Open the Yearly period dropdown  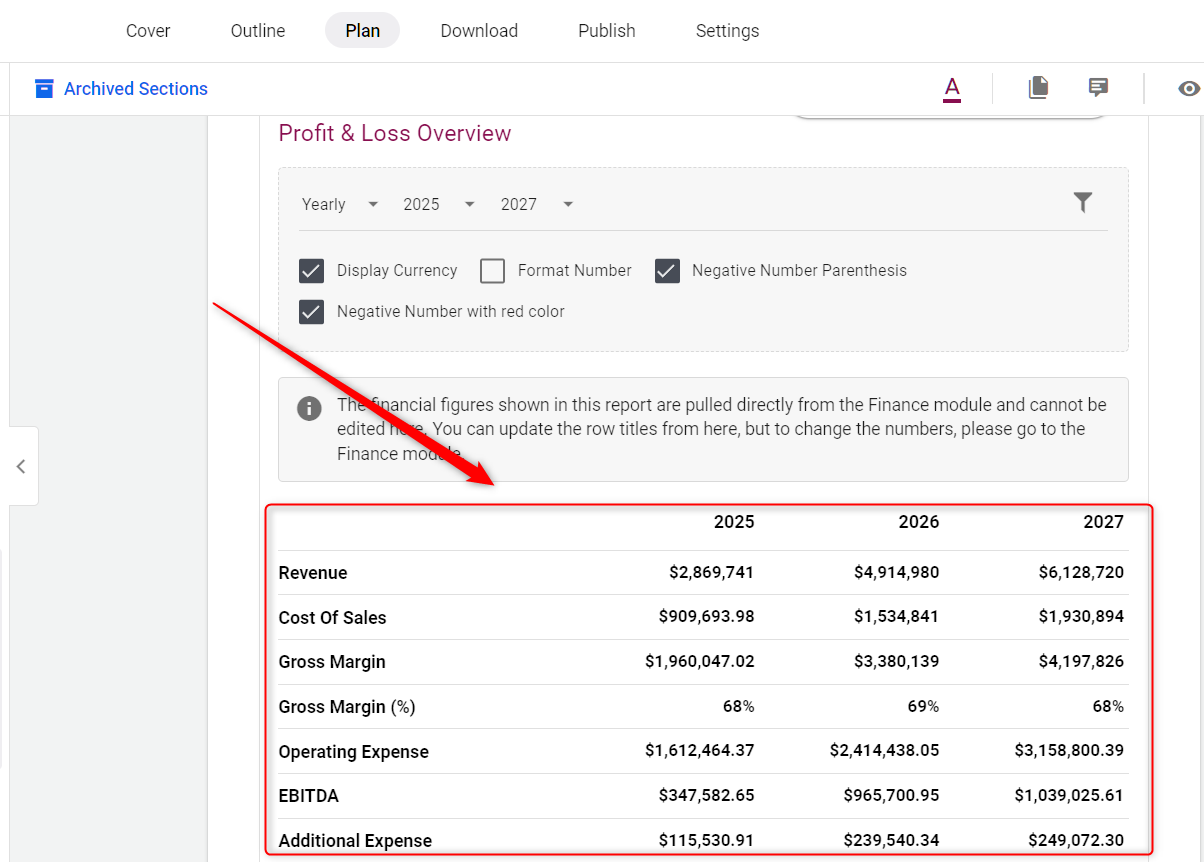(x=340, y=204)
